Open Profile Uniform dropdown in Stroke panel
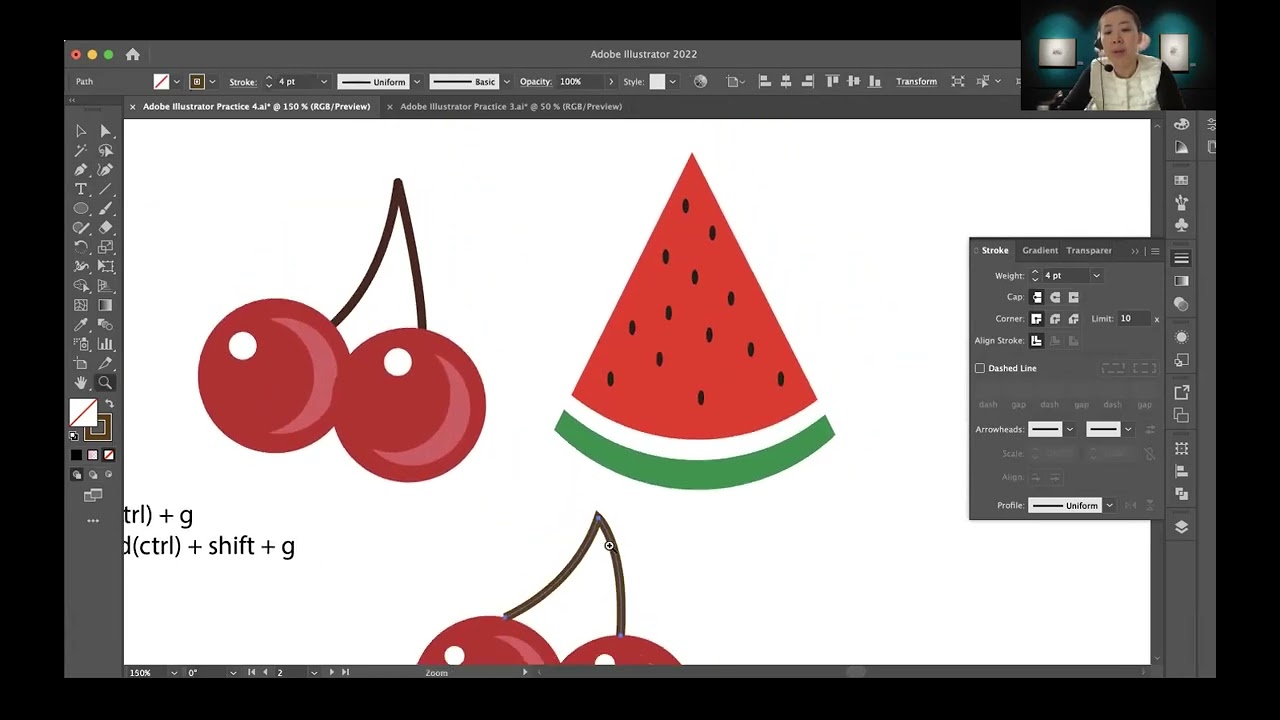Screen dimensions: 1280x720 tap(1109, 506)
